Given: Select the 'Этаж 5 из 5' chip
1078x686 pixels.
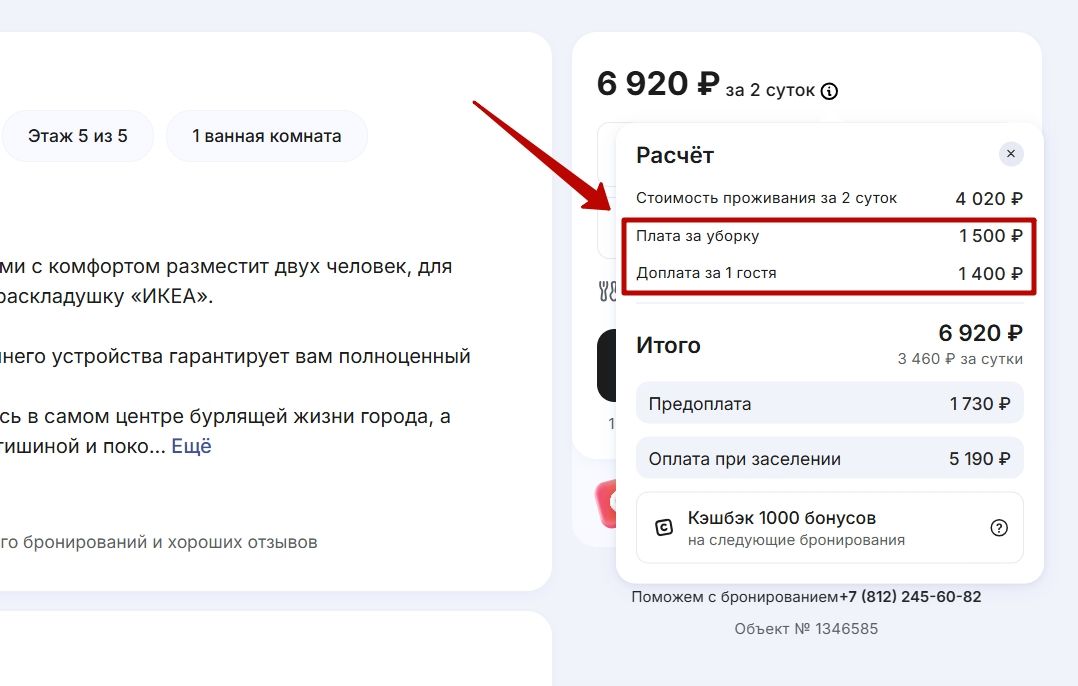Looking at the screenshot, I should [x=78, y=136].
